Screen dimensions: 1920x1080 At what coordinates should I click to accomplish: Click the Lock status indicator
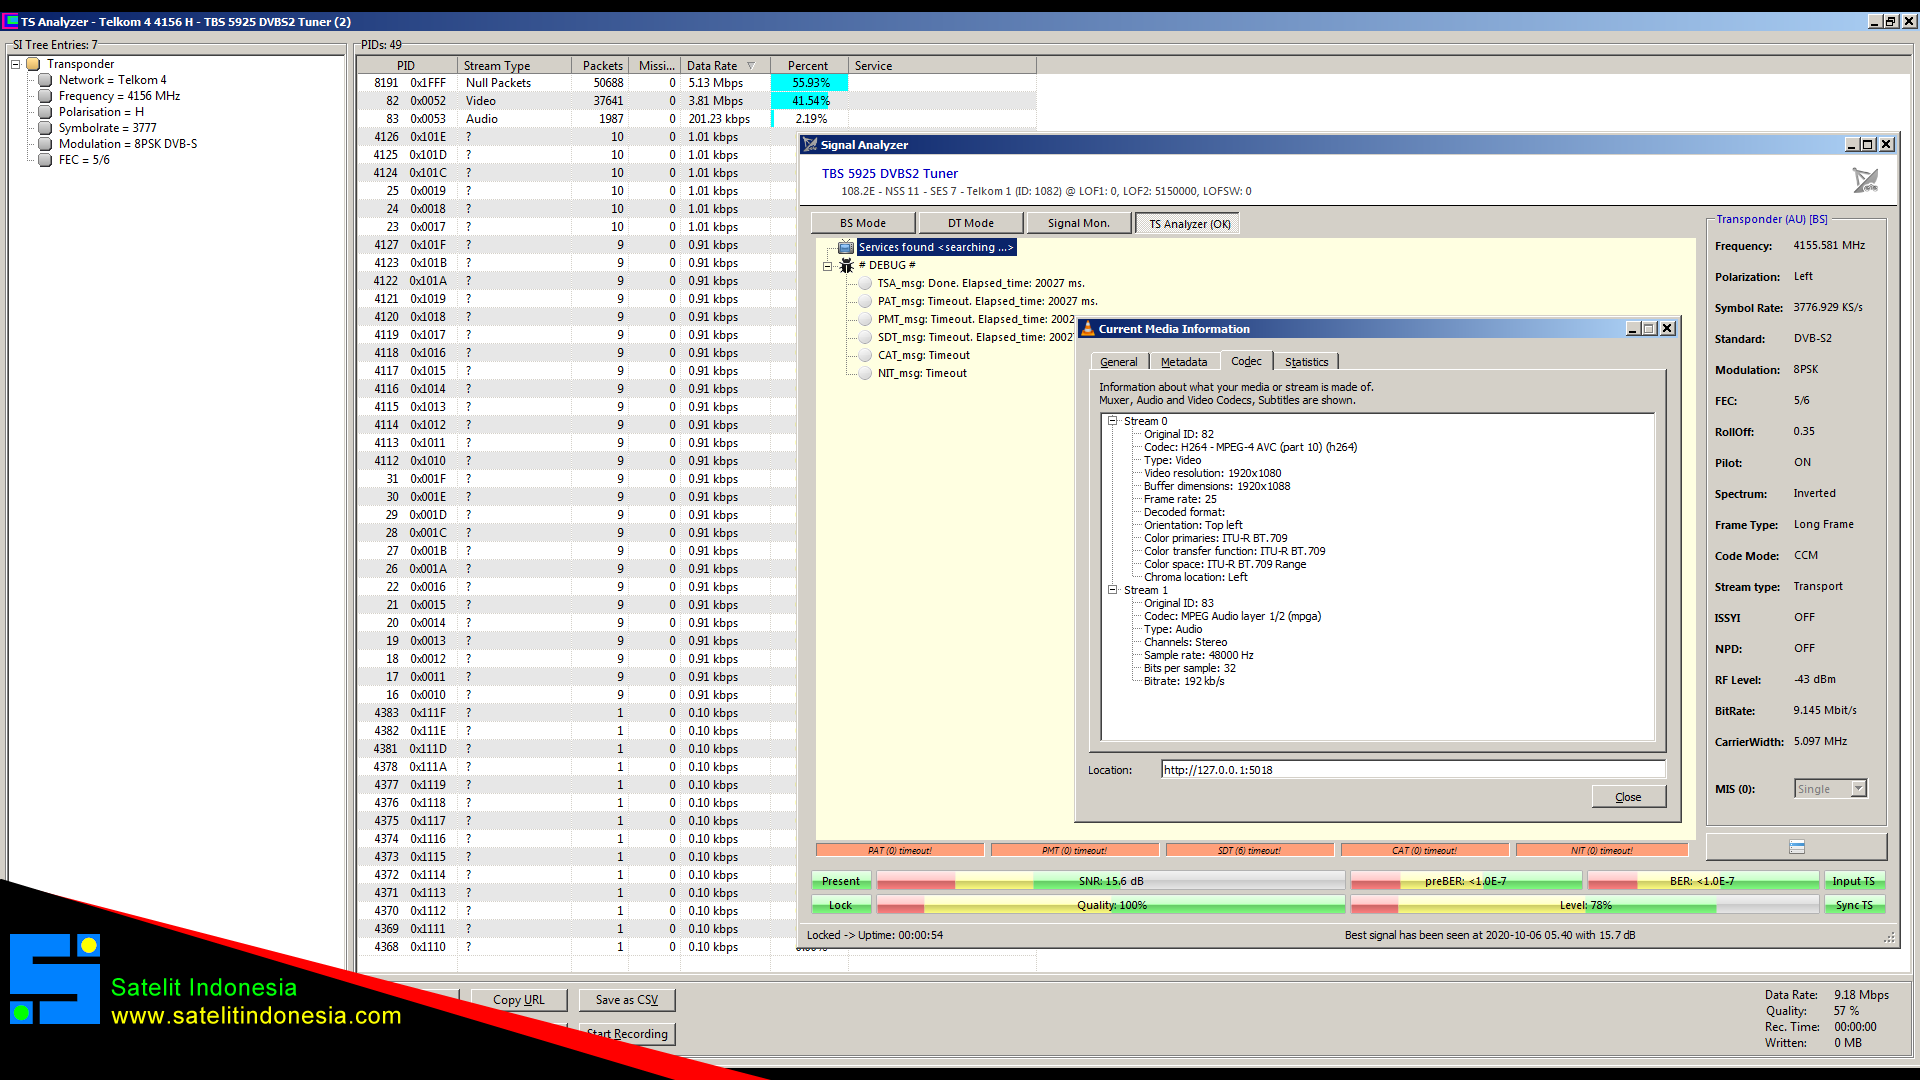[x=841, y=905]
